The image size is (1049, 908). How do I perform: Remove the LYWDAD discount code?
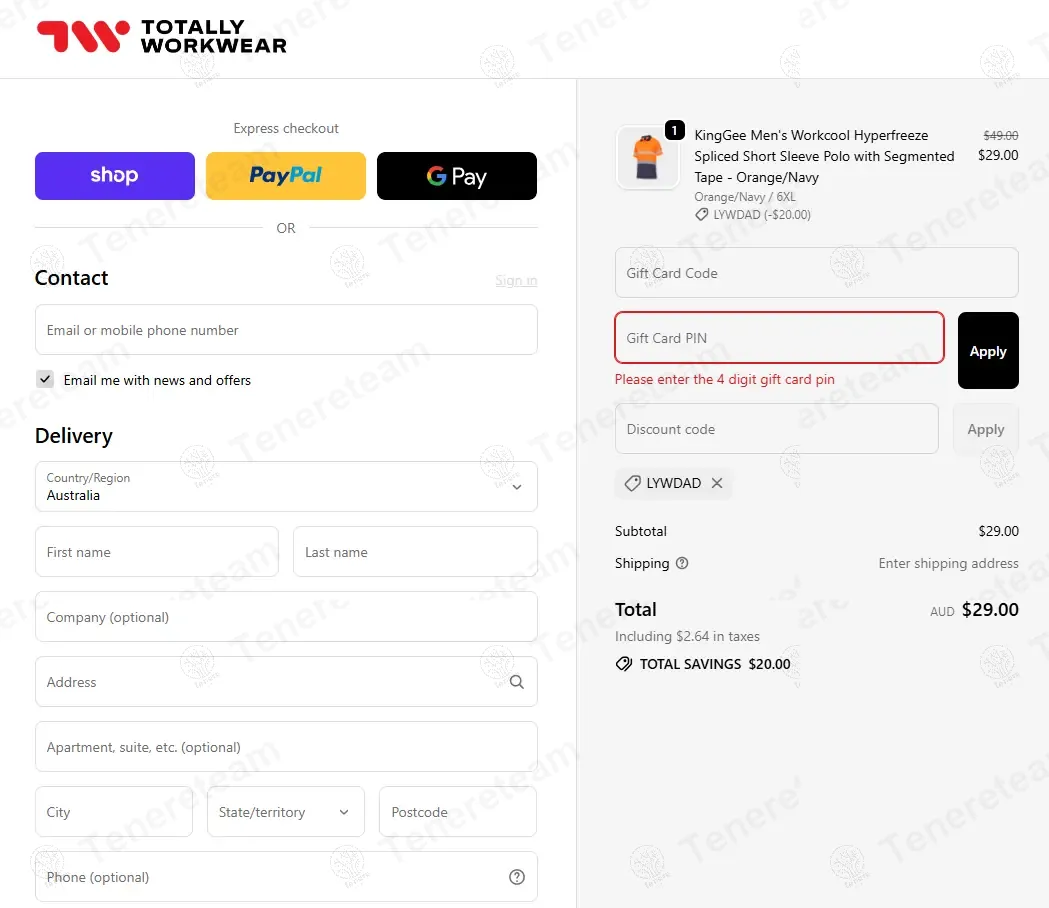(717, 483)
